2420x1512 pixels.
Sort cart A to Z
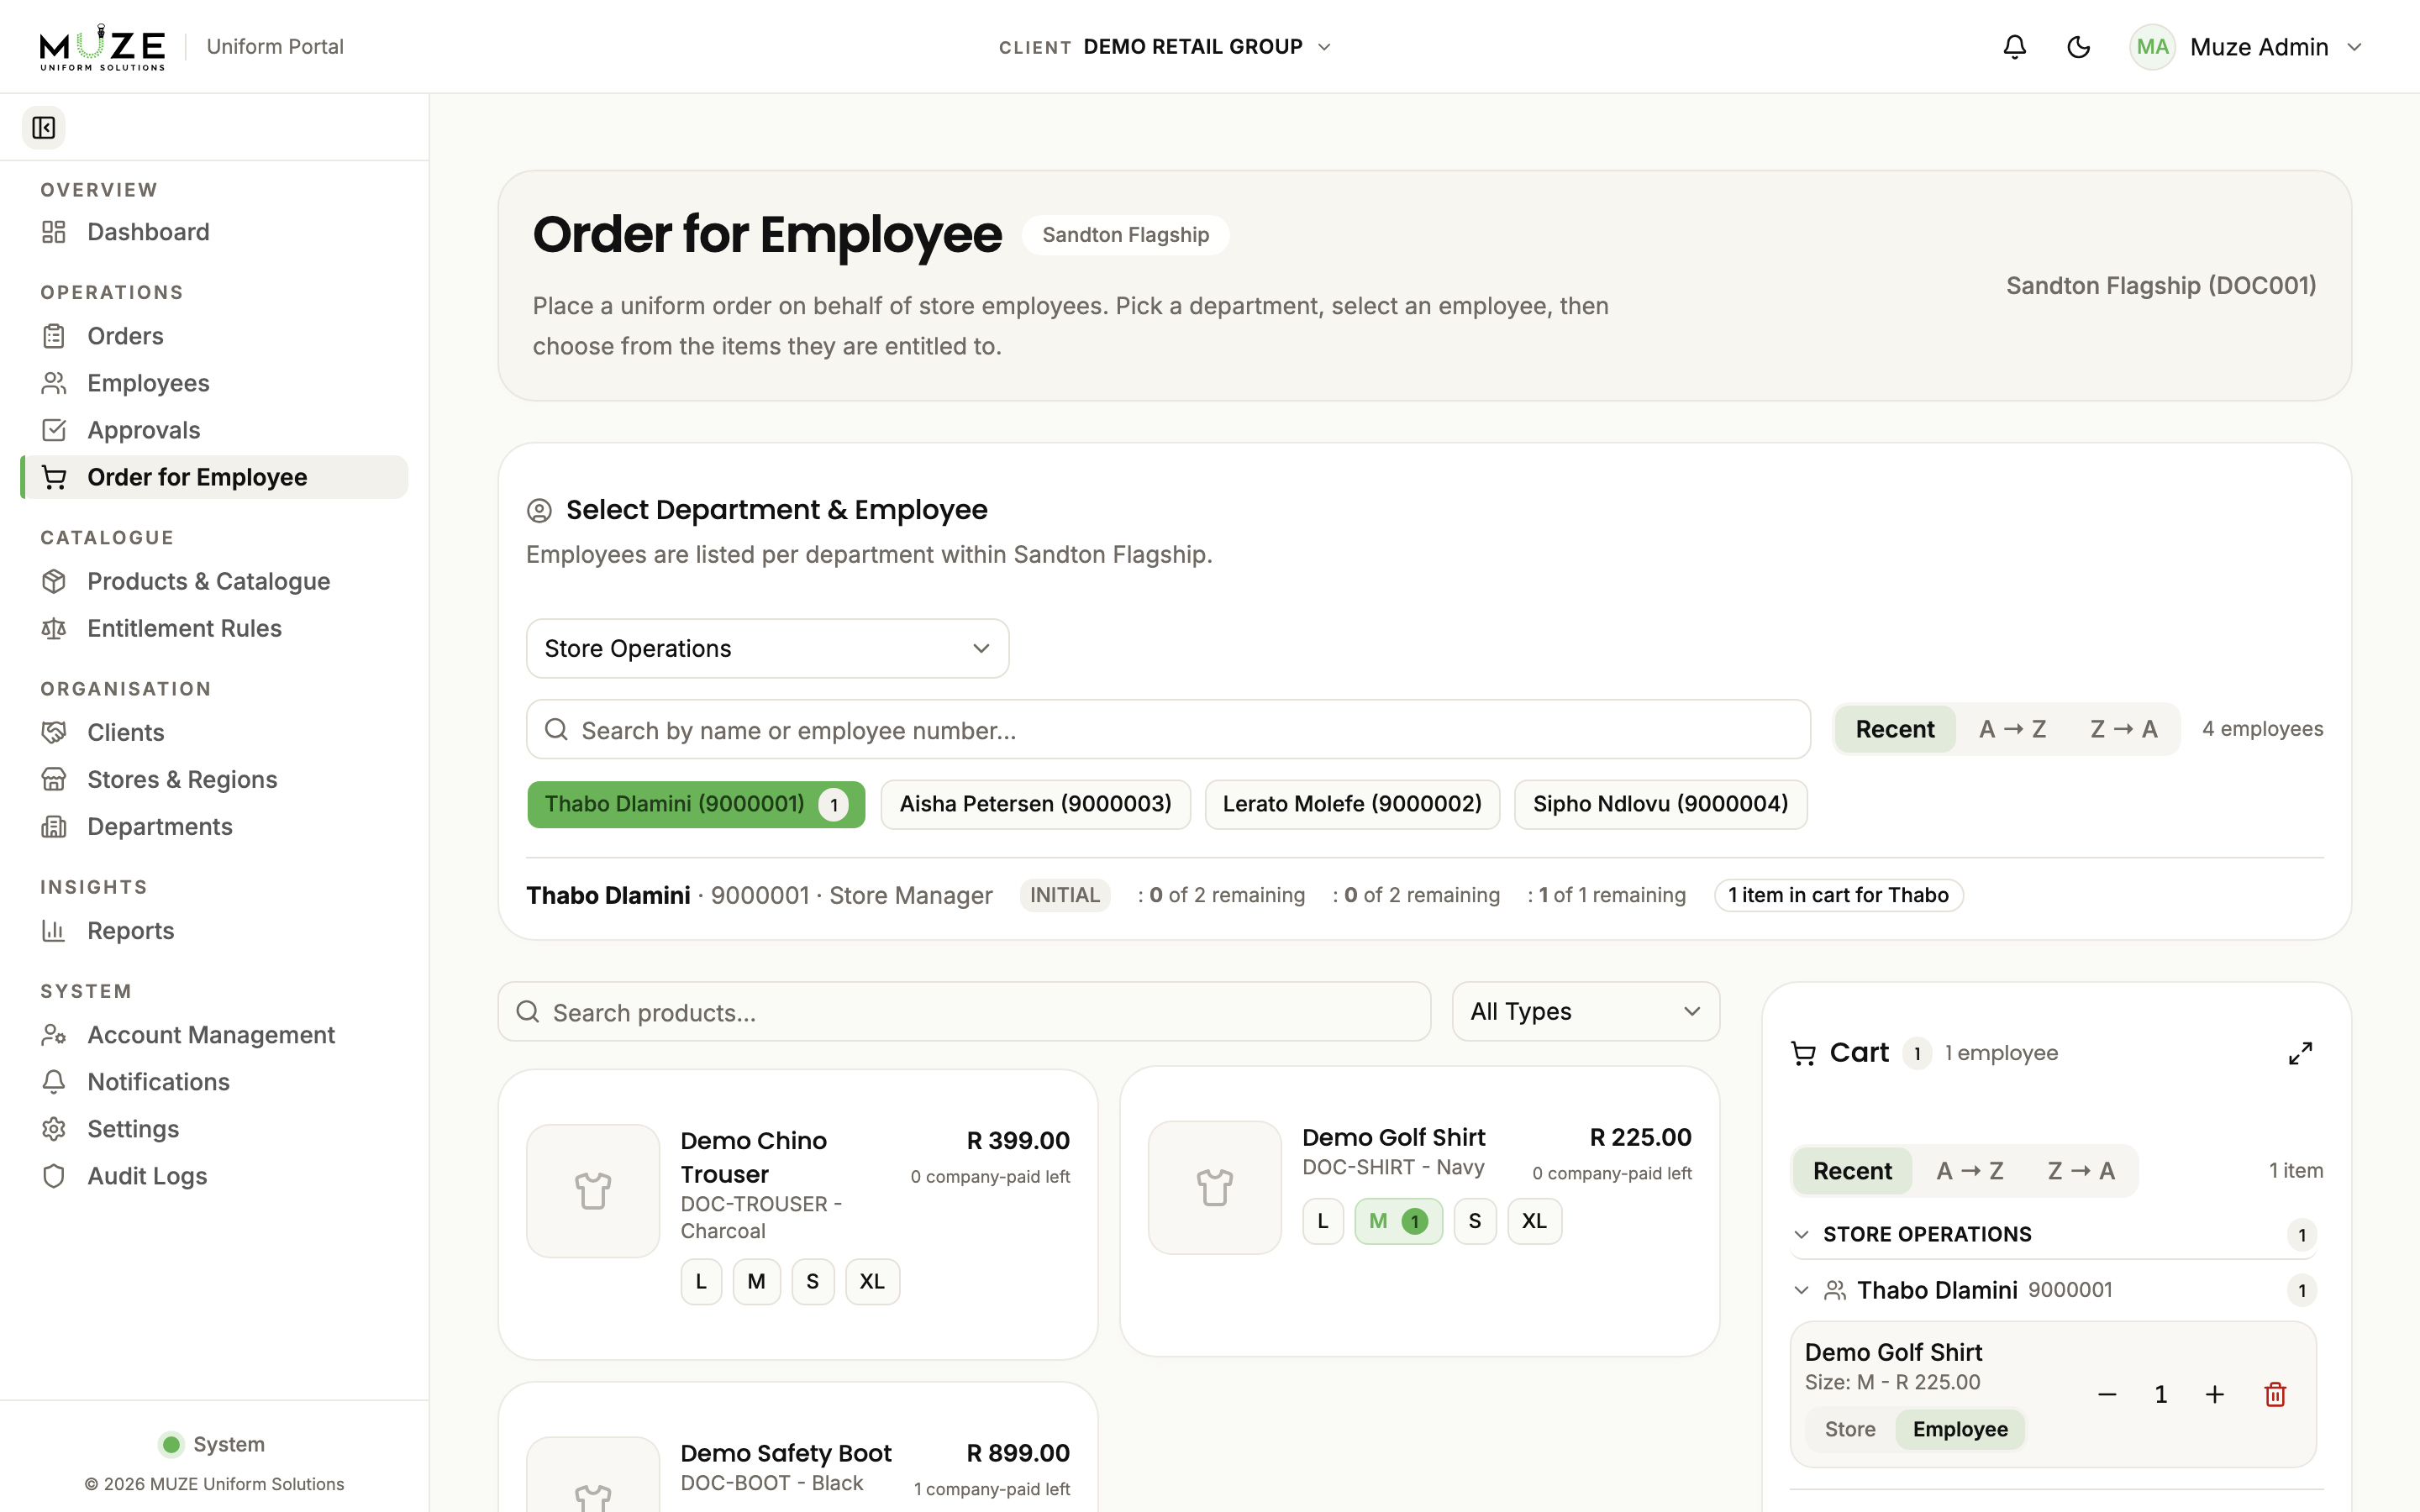coord(1969,1171)
